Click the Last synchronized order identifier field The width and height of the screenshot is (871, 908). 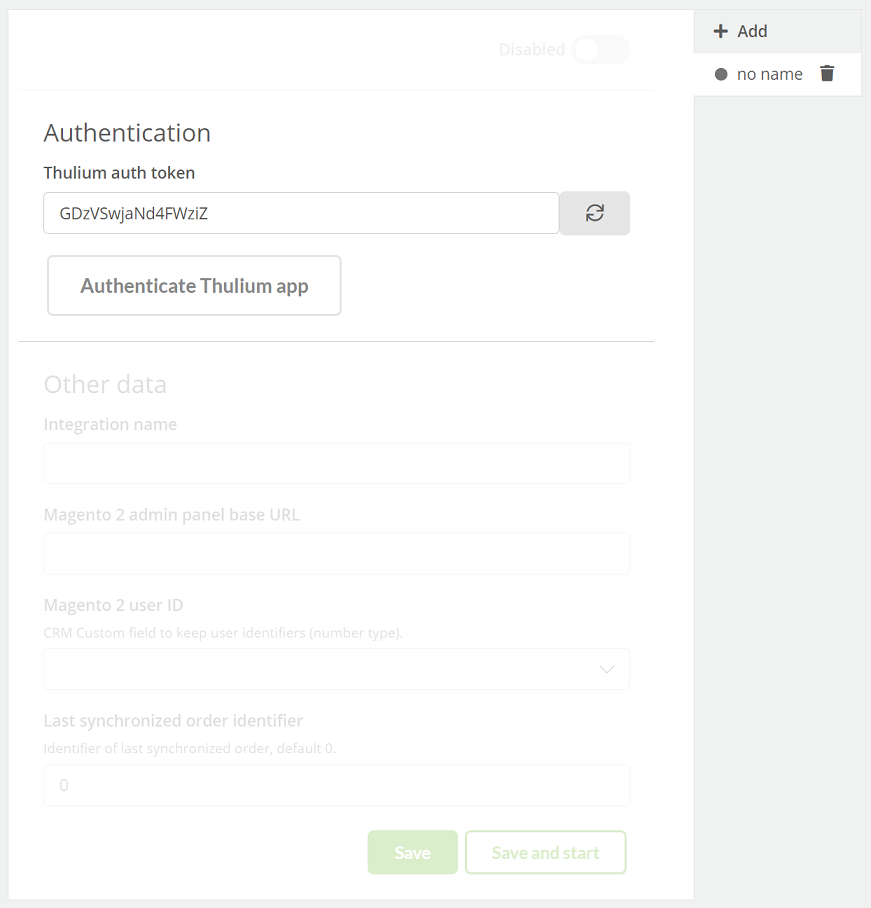336,785
